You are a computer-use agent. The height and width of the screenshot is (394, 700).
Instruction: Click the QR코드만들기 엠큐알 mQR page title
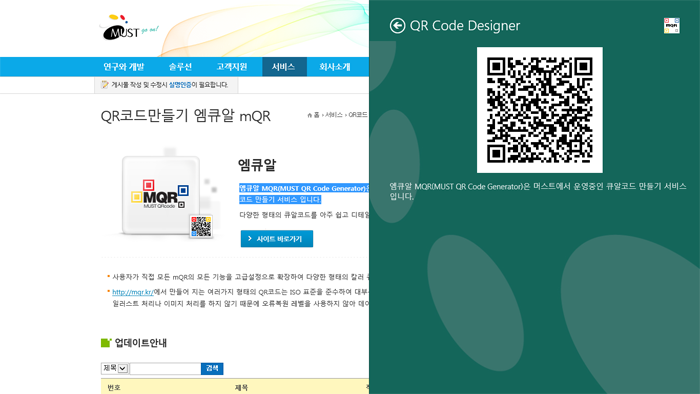(186, 116)
